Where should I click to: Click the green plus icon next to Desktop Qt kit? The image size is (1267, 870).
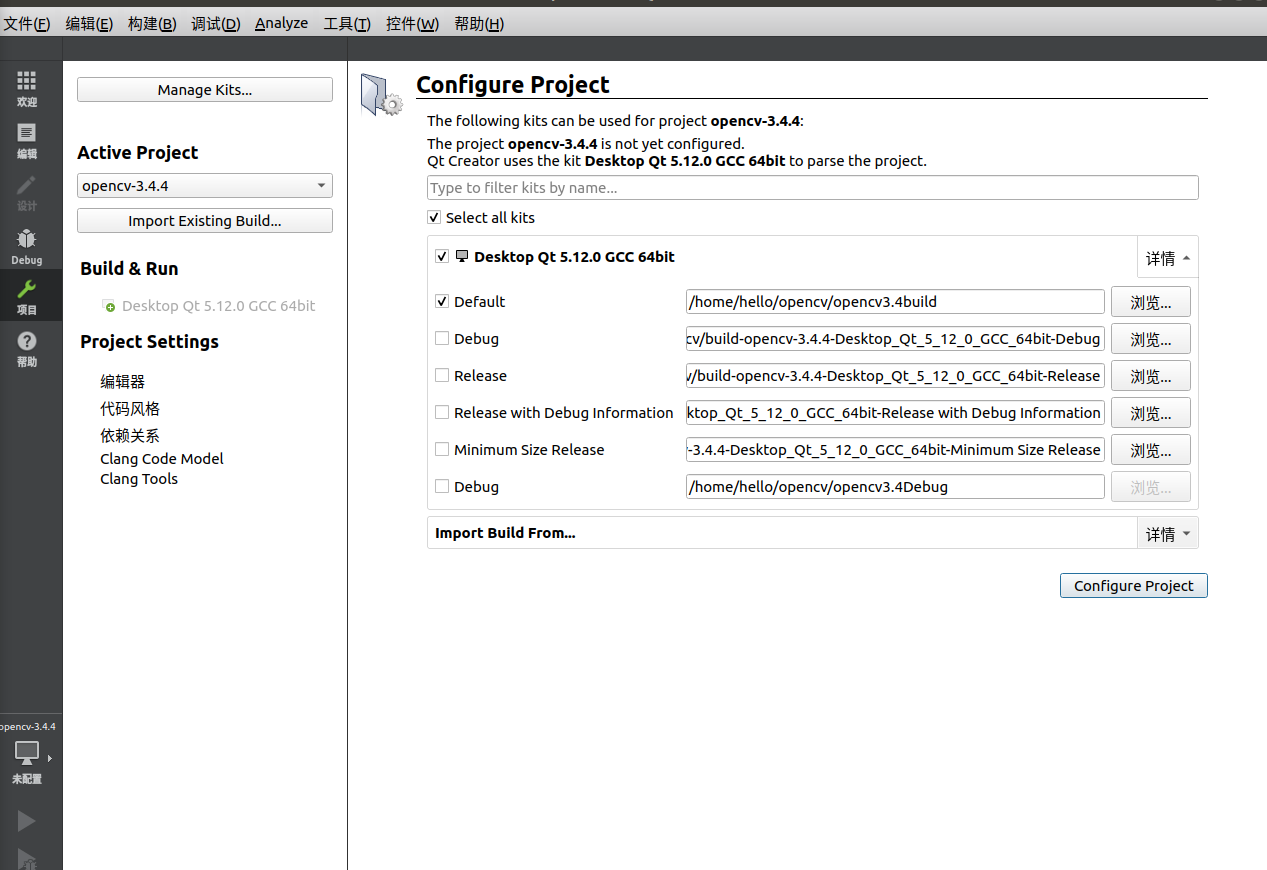tap(109, 306)
